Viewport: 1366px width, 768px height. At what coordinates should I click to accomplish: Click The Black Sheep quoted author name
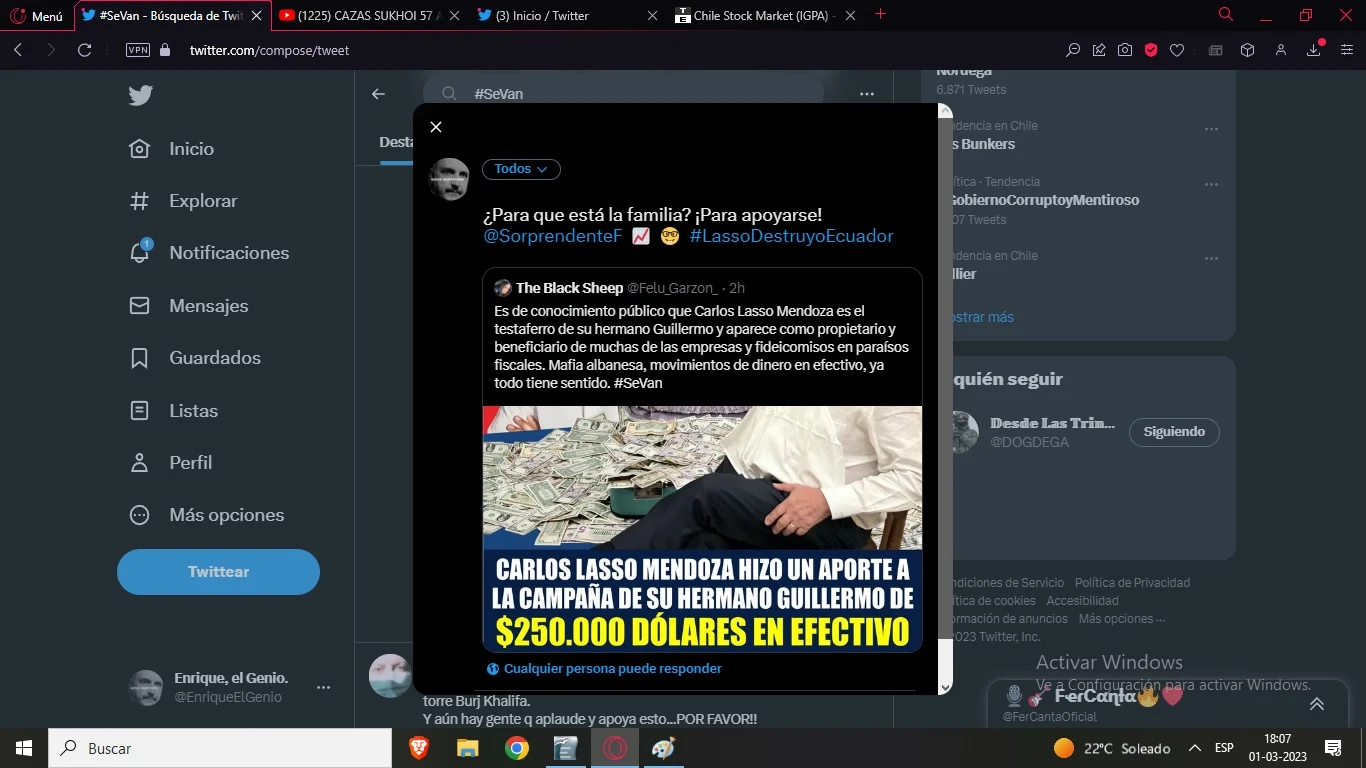(569, 288)
